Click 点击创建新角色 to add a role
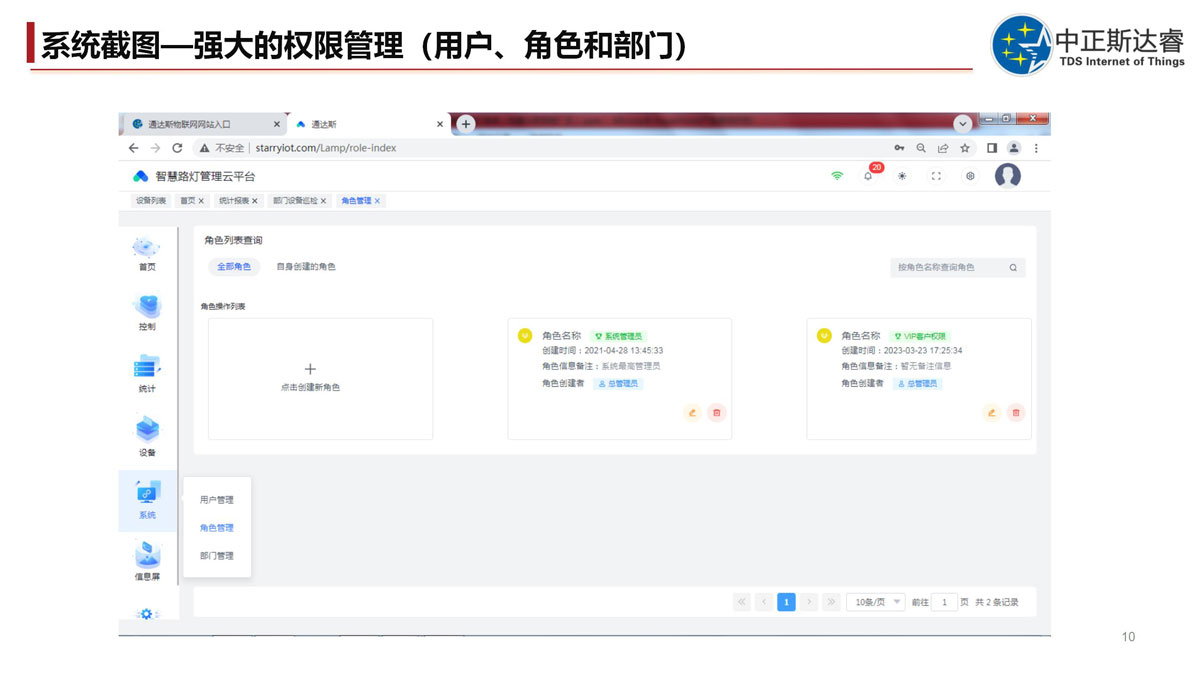Viewport: 1200px width, 675px height. tap(310, 378)
